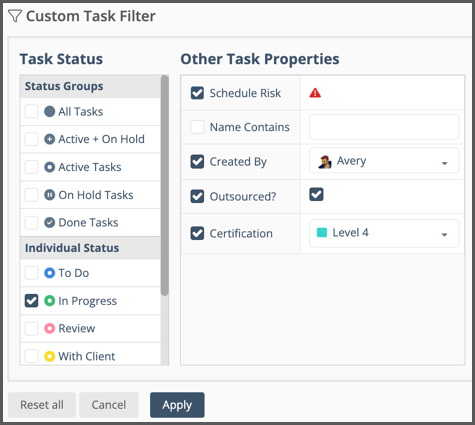Viewport: 475px width, 425px height.
Task: Click the red Schedule Risk warning icon
Action: point(315,93)
